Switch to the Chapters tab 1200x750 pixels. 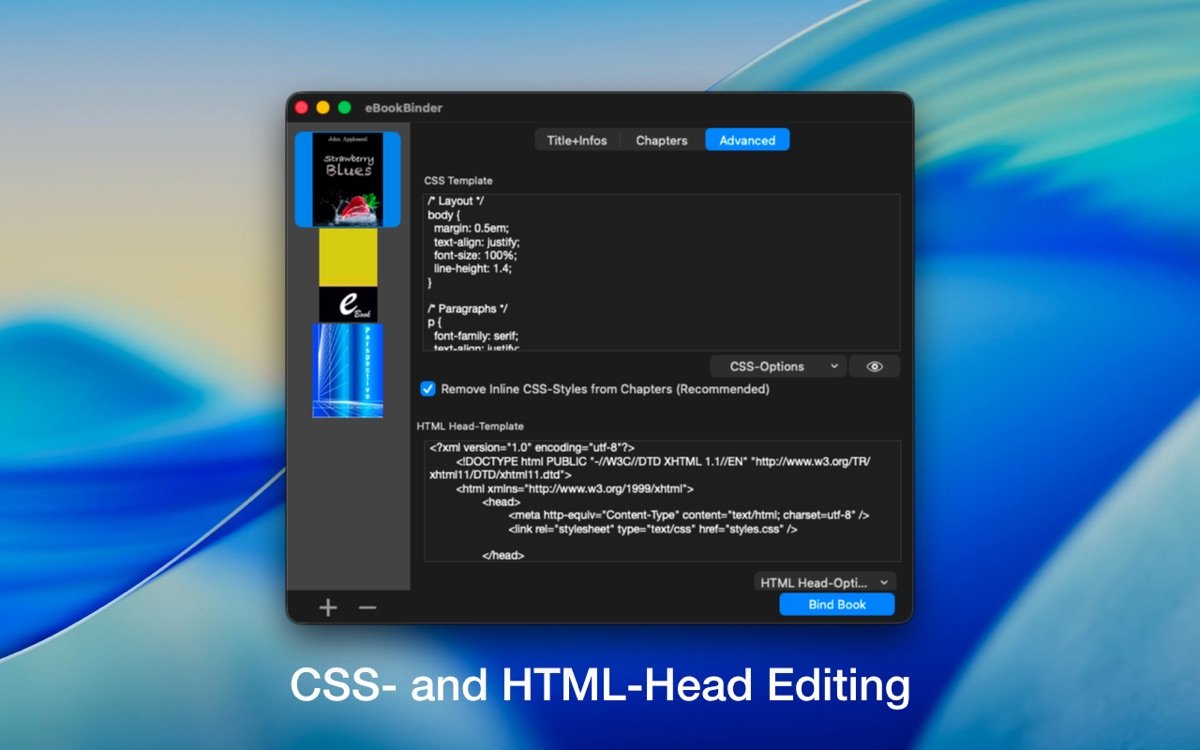point(662,140)
